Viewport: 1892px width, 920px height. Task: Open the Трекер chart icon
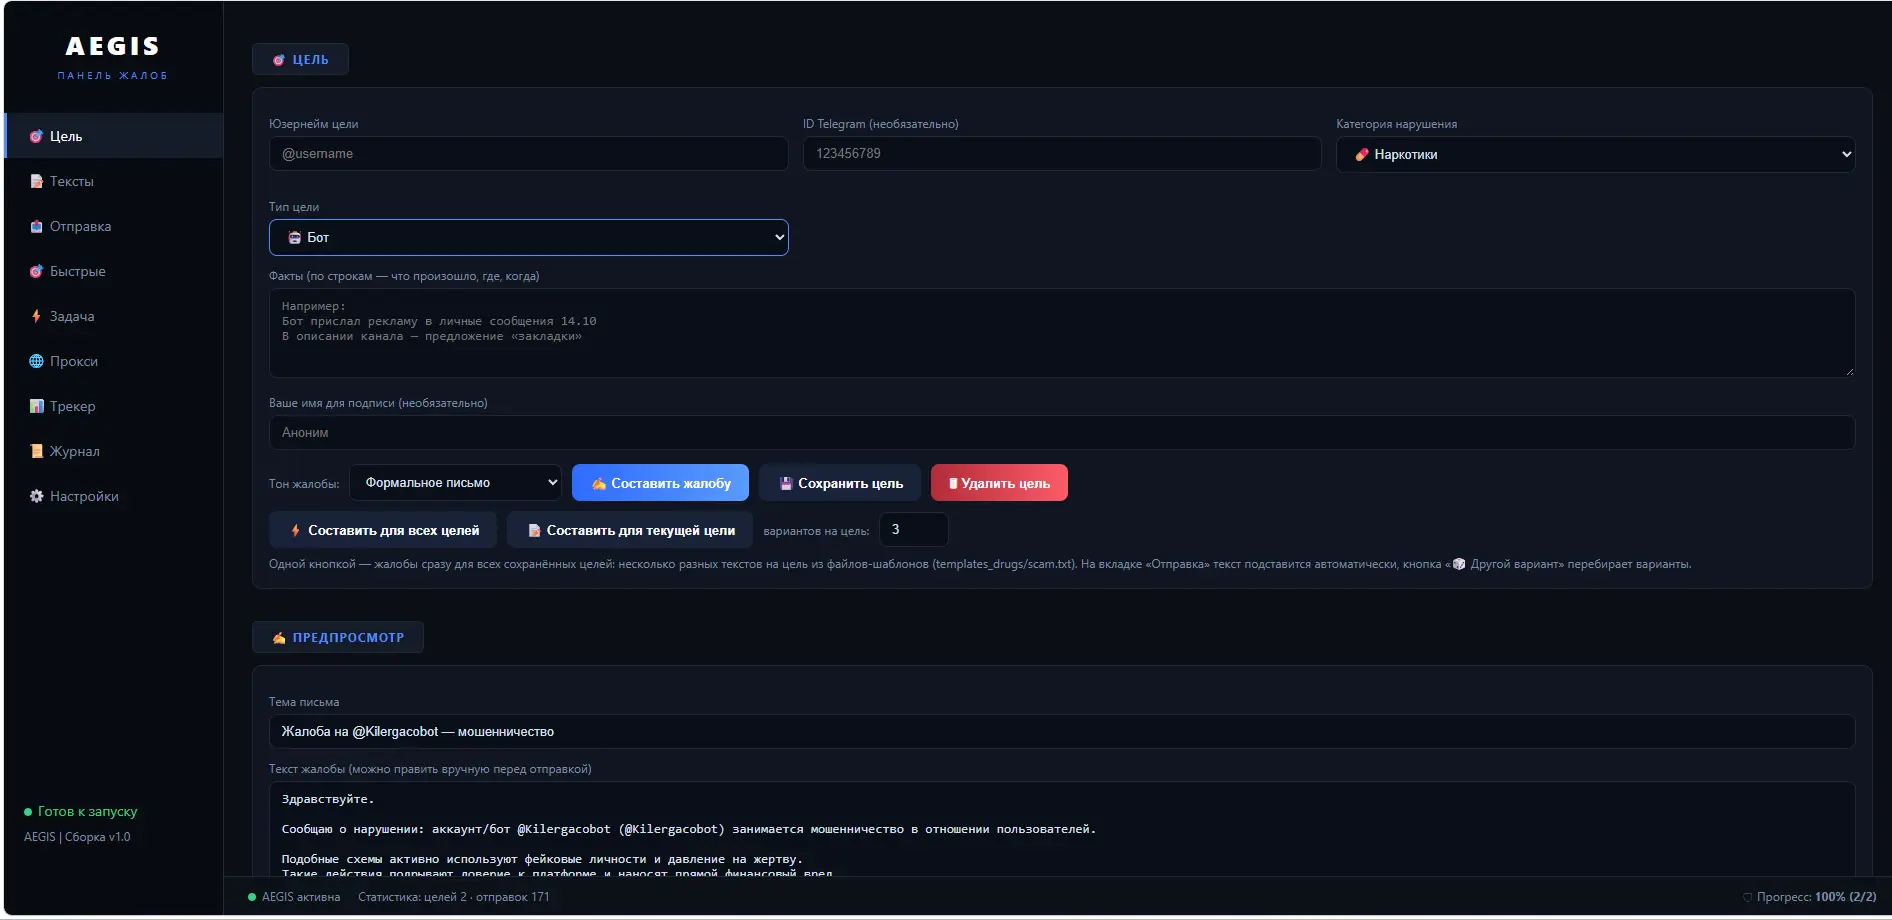click(x=36, y=406)
